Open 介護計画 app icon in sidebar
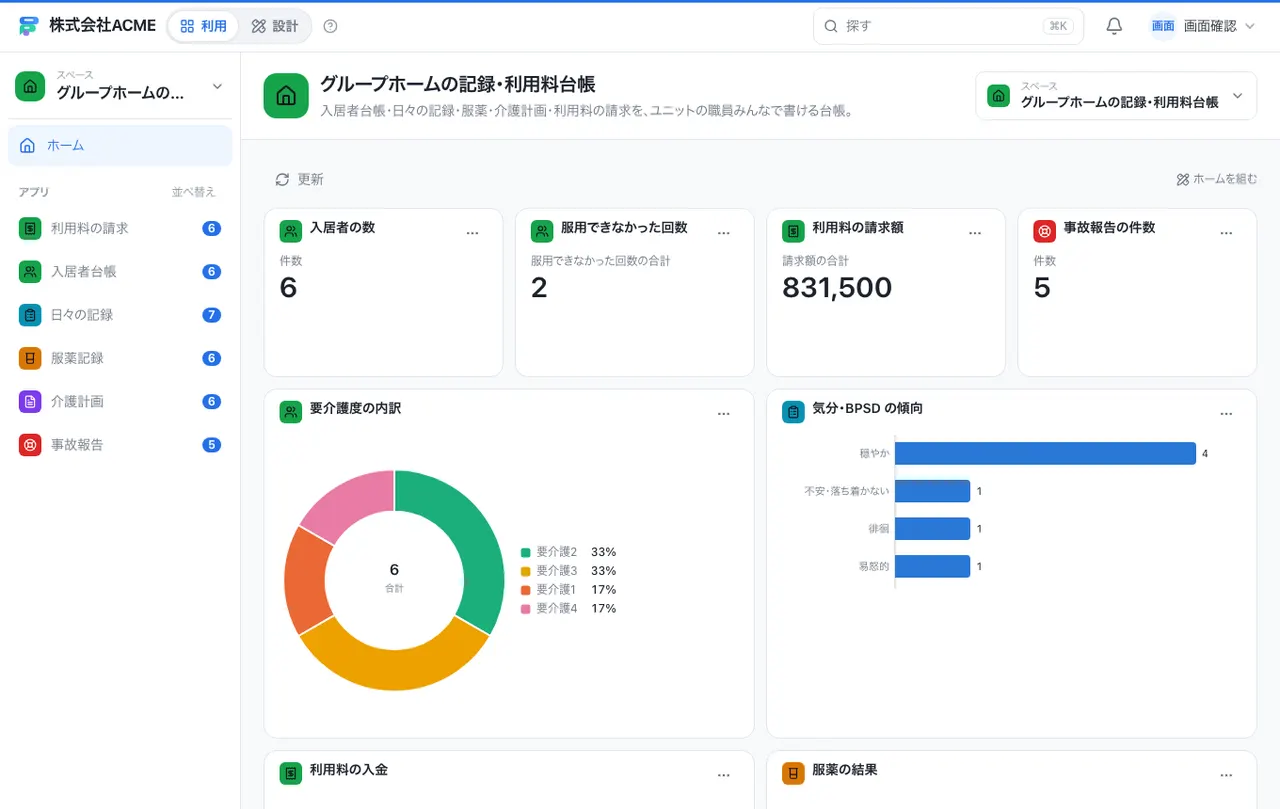Image resolution: width=1280 pixels, height=809 pixels. [30, 401]
